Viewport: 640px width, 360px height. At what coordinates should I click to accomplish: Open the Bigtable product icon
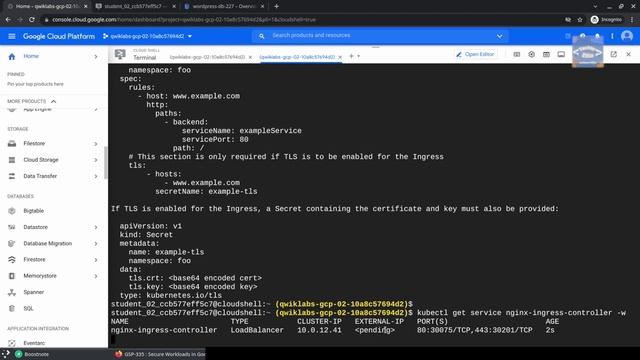12,211
